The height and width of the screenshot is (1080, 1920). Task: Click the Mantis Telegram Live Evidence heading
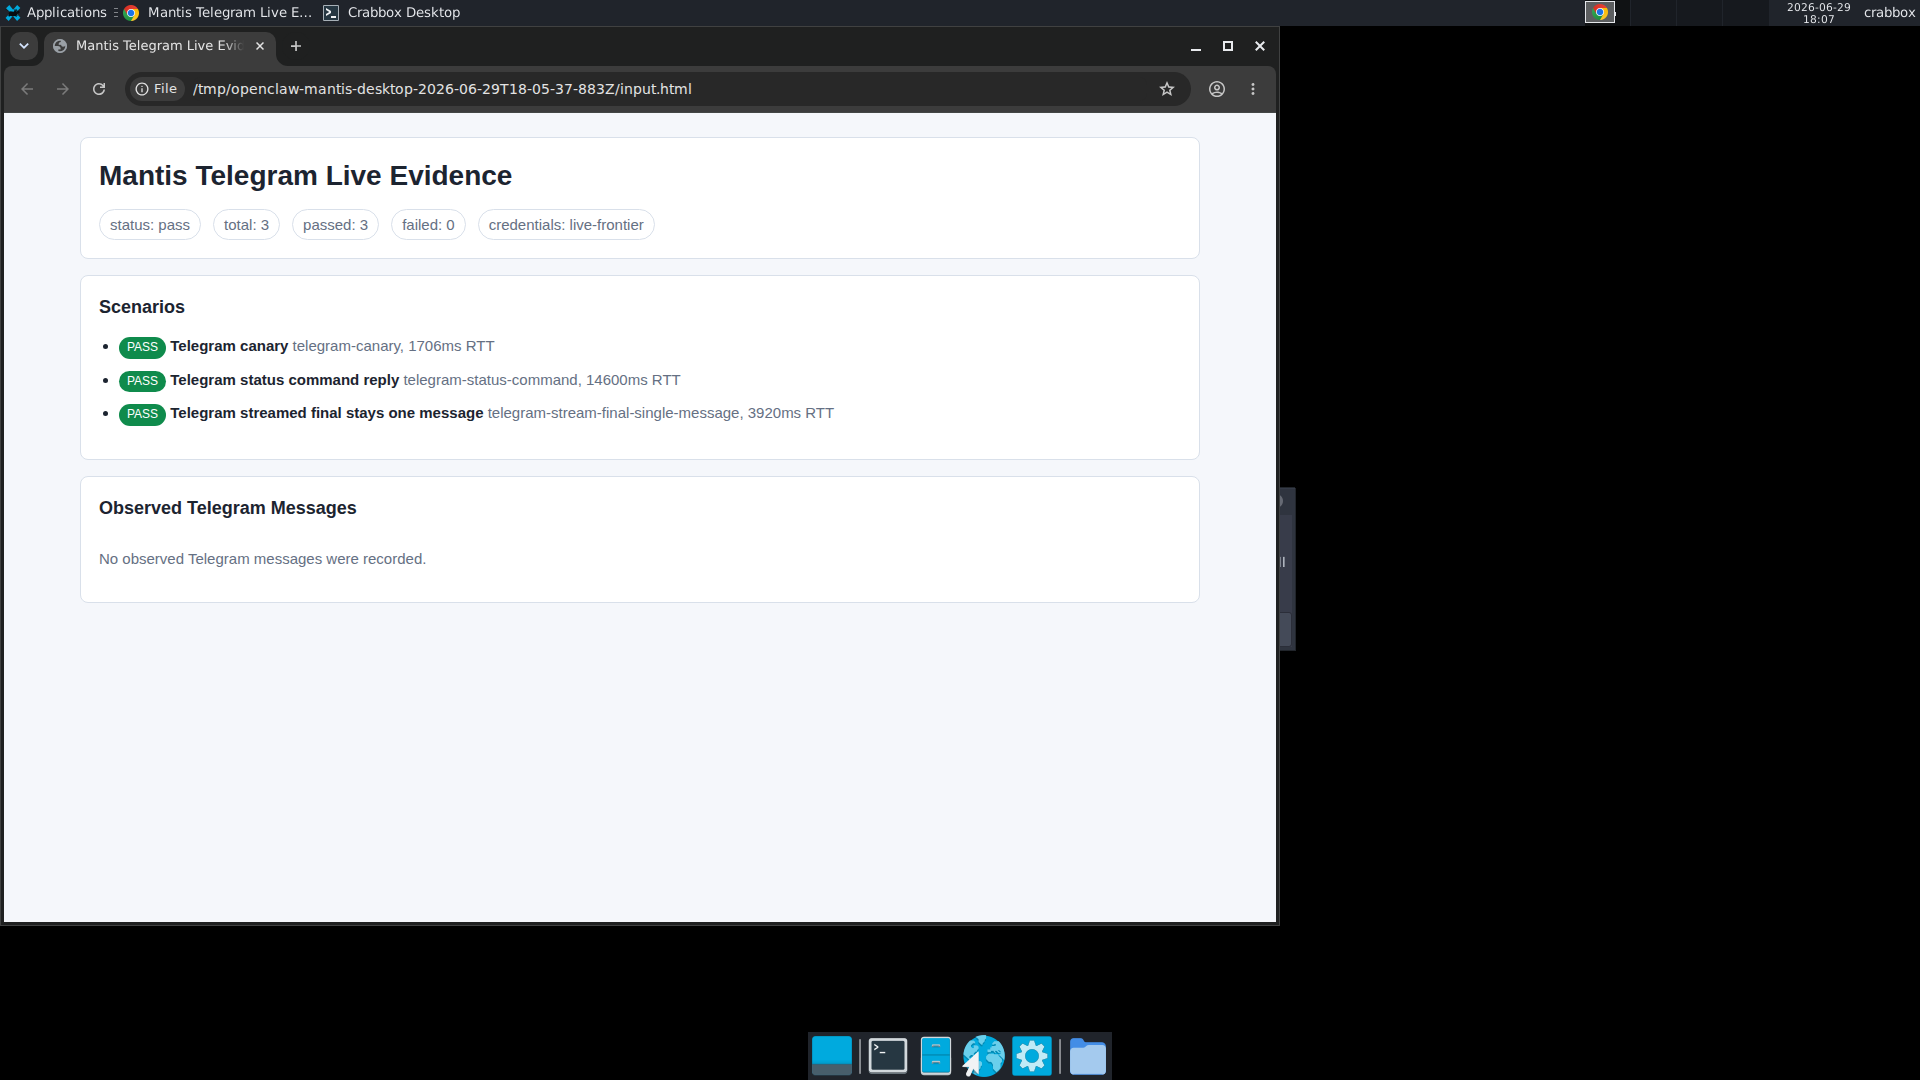pos(305,176)
